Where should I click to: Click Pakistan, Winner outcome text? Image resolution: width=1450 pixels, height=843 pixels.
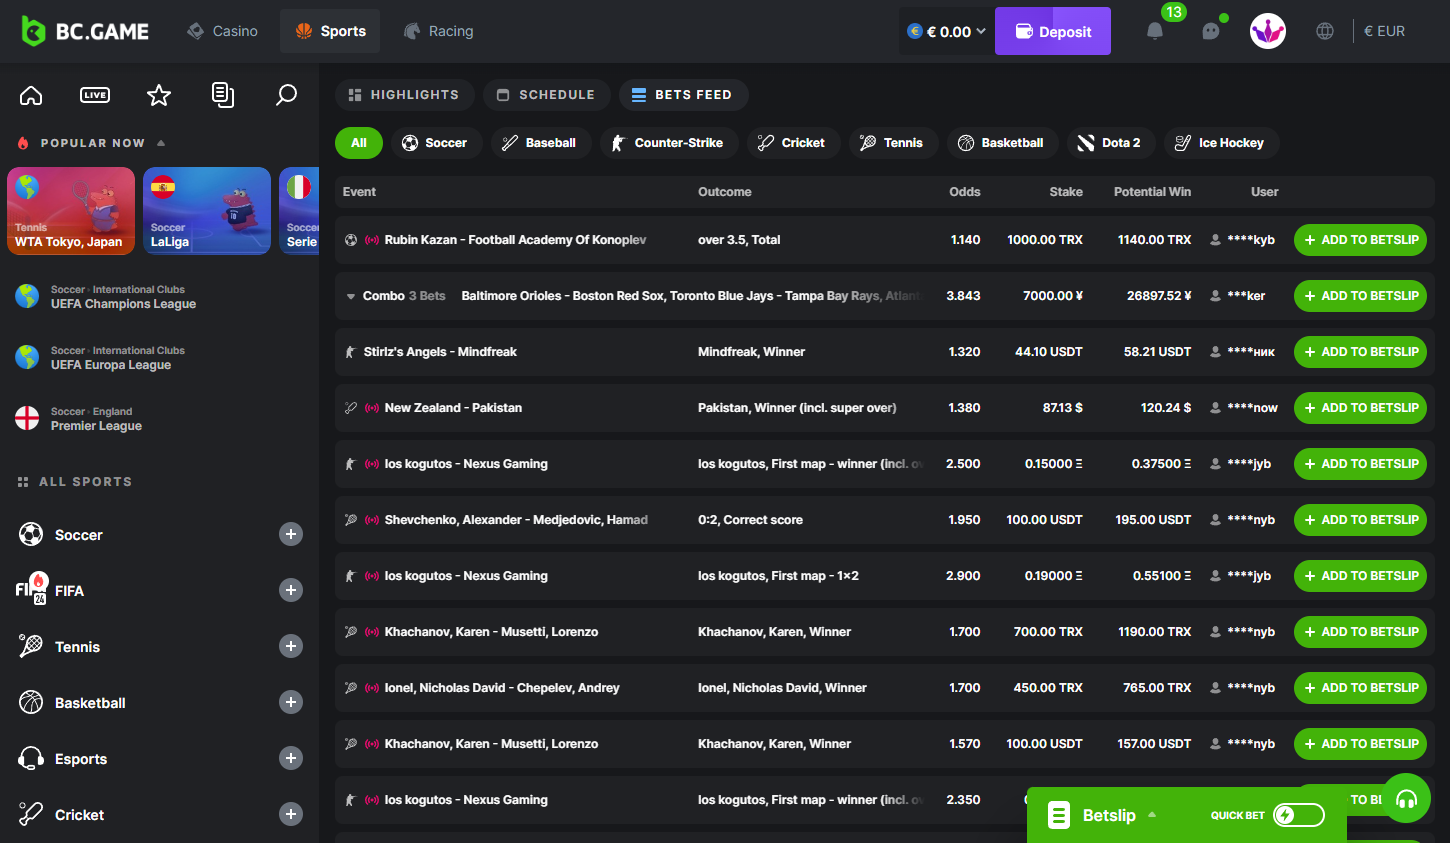click(797, 408)
